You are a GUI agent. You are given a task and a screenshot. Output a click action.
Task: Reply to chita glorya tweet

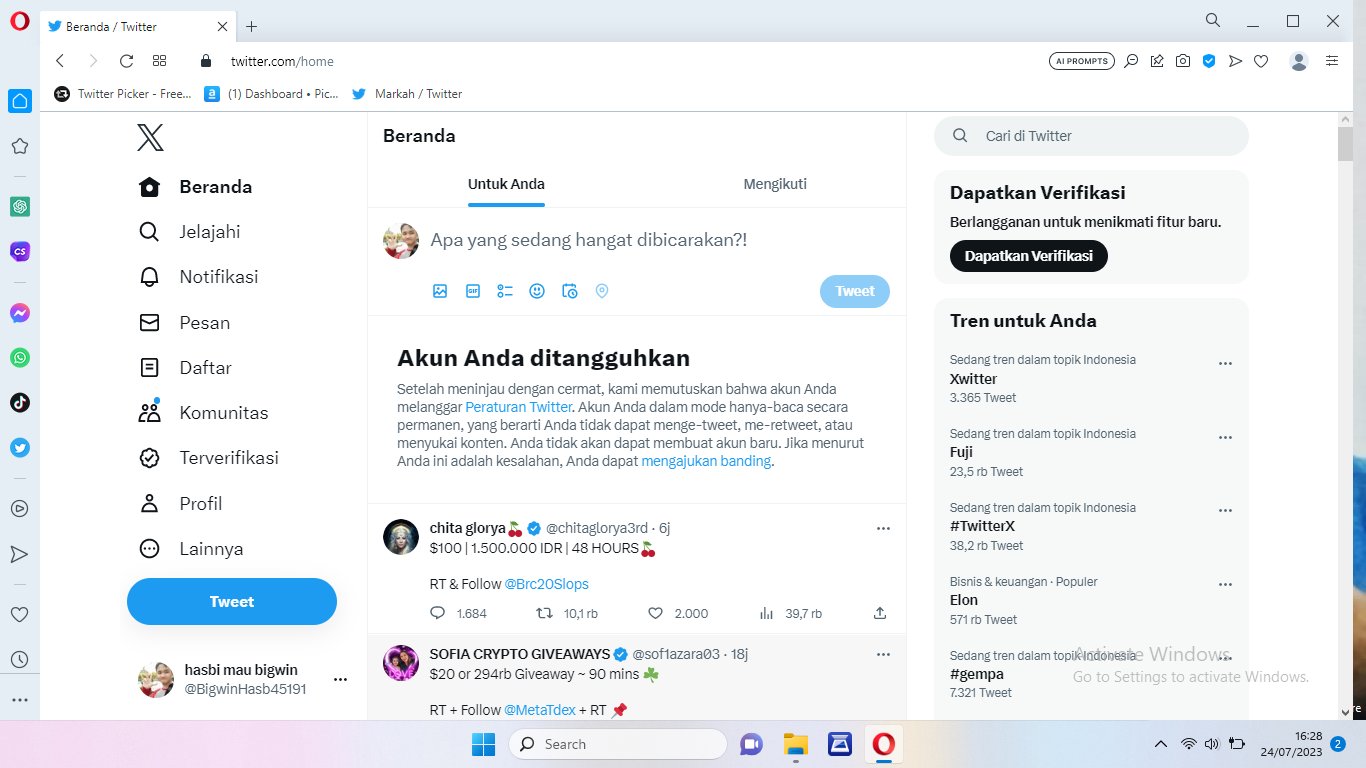coord(437,613)
